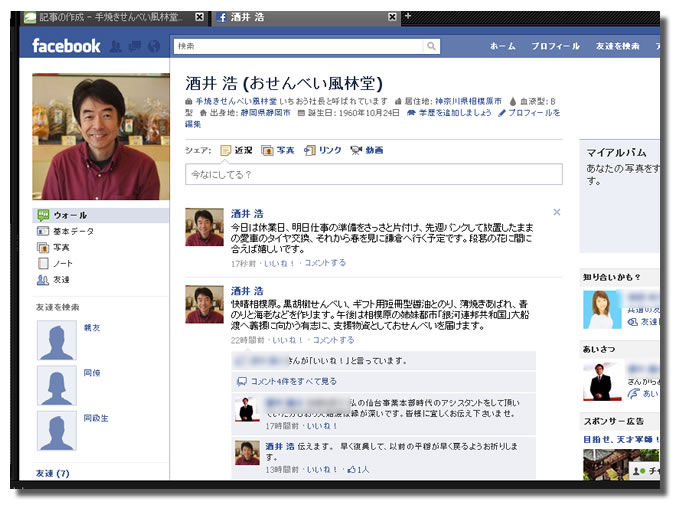
Task: Open マイアルバム heading
Action: (616, 153)
